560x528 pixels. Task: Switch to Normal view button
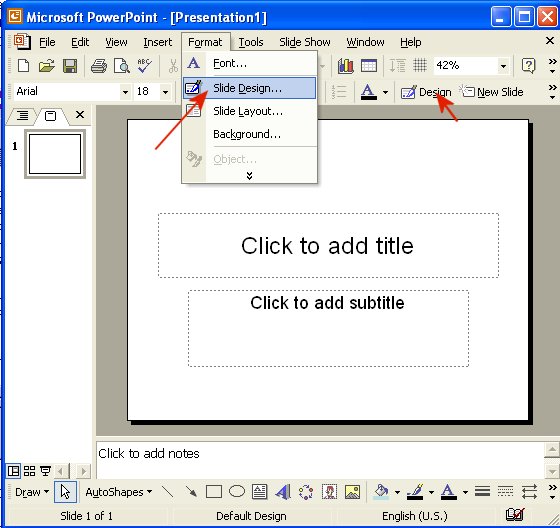click(x=14, y=471)
